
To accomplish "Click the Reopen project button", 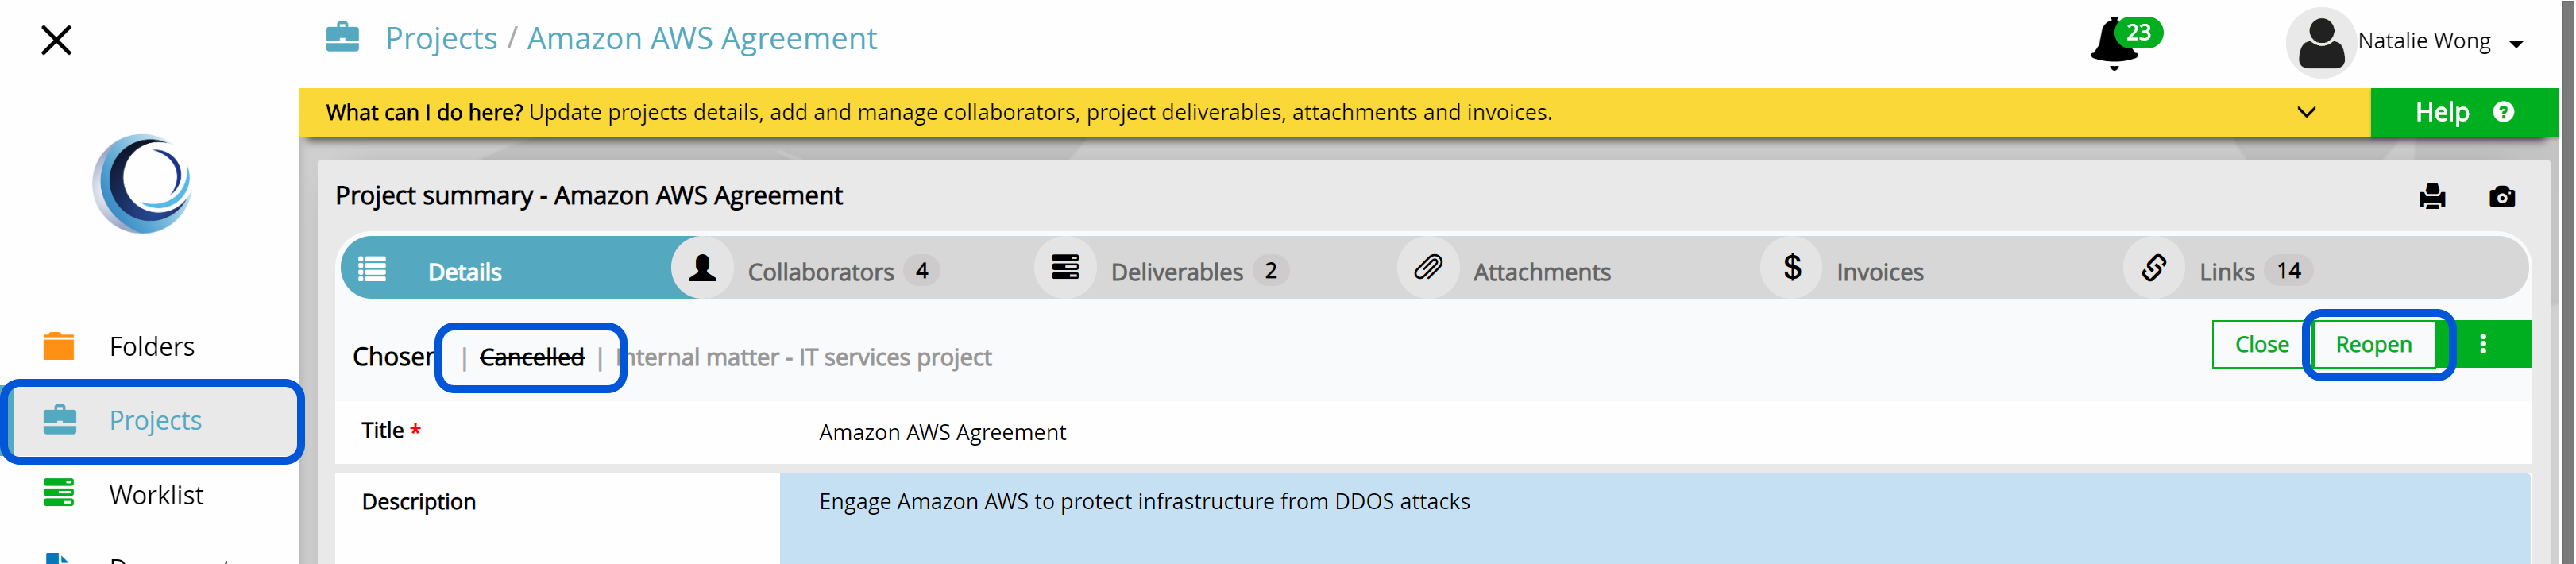I will 2373,344.
